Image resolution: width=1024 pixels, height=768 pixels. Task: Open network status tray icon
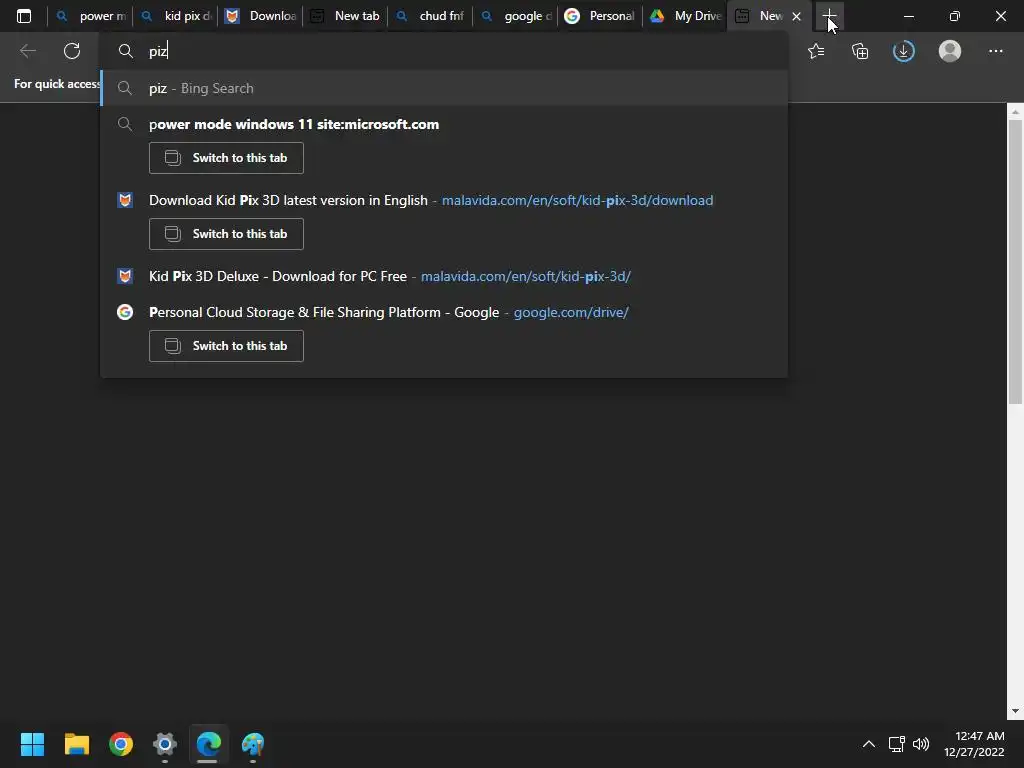[897, 744]
